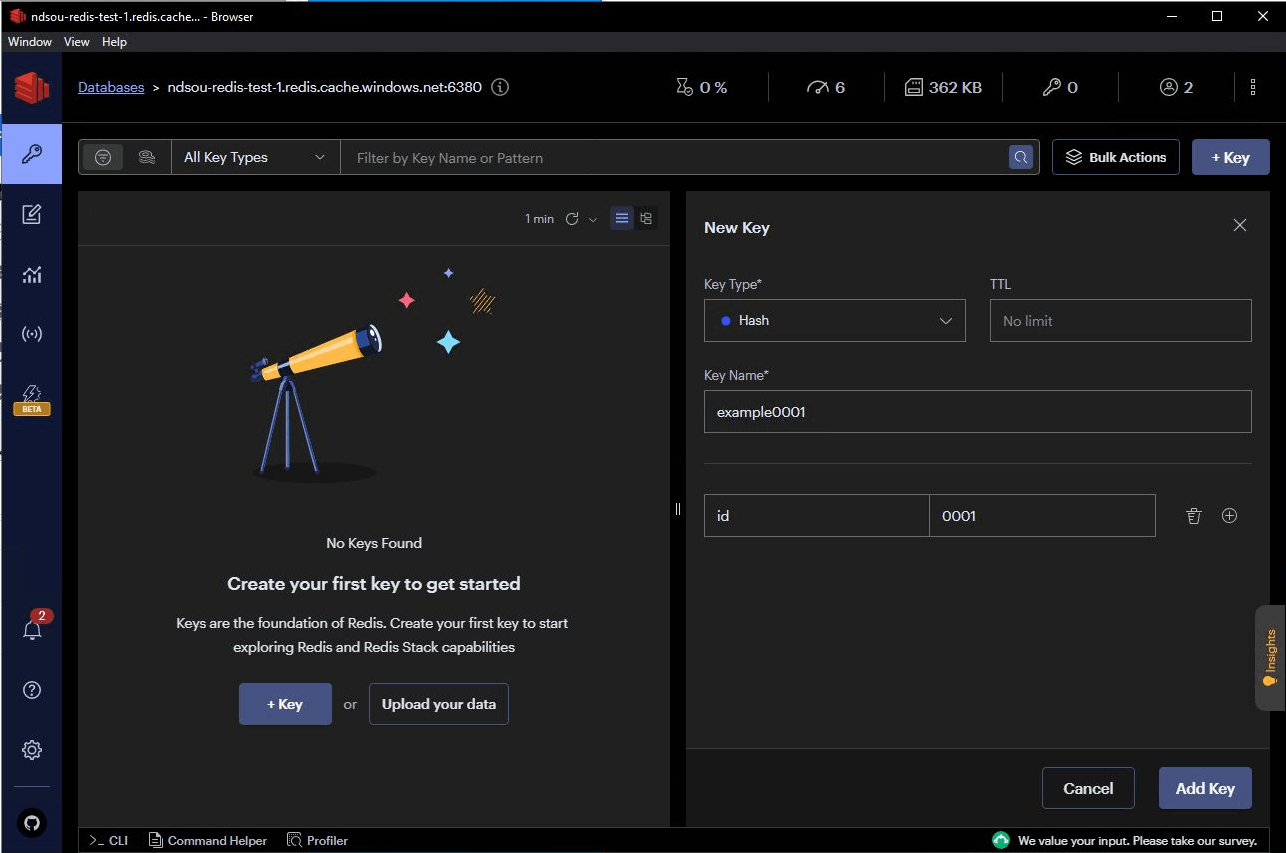Click the connected clients 2 indicator

coord(1176,87)
